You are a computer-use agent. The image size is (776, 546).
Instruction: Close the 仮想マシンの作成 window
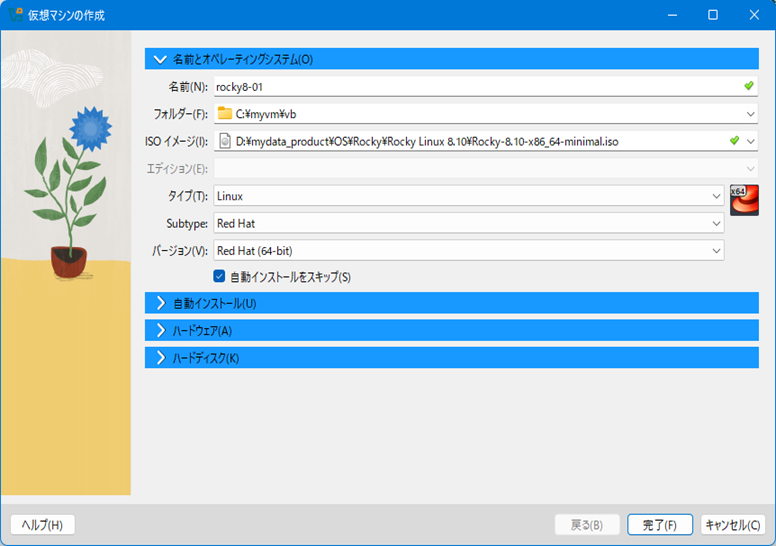tap(754, 15)
